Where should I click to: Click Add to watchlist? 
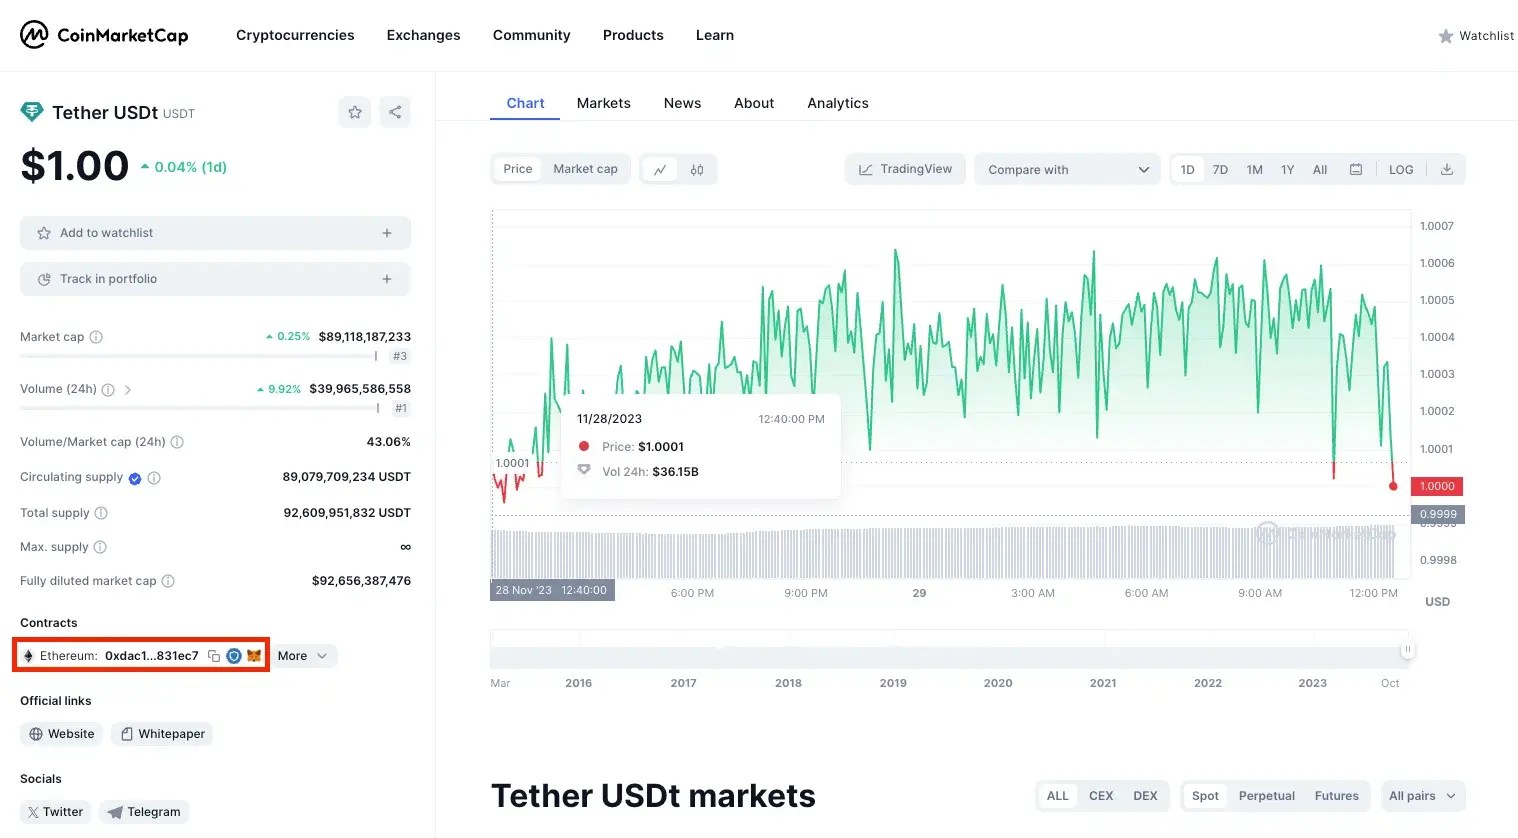[x=215, y=232]
